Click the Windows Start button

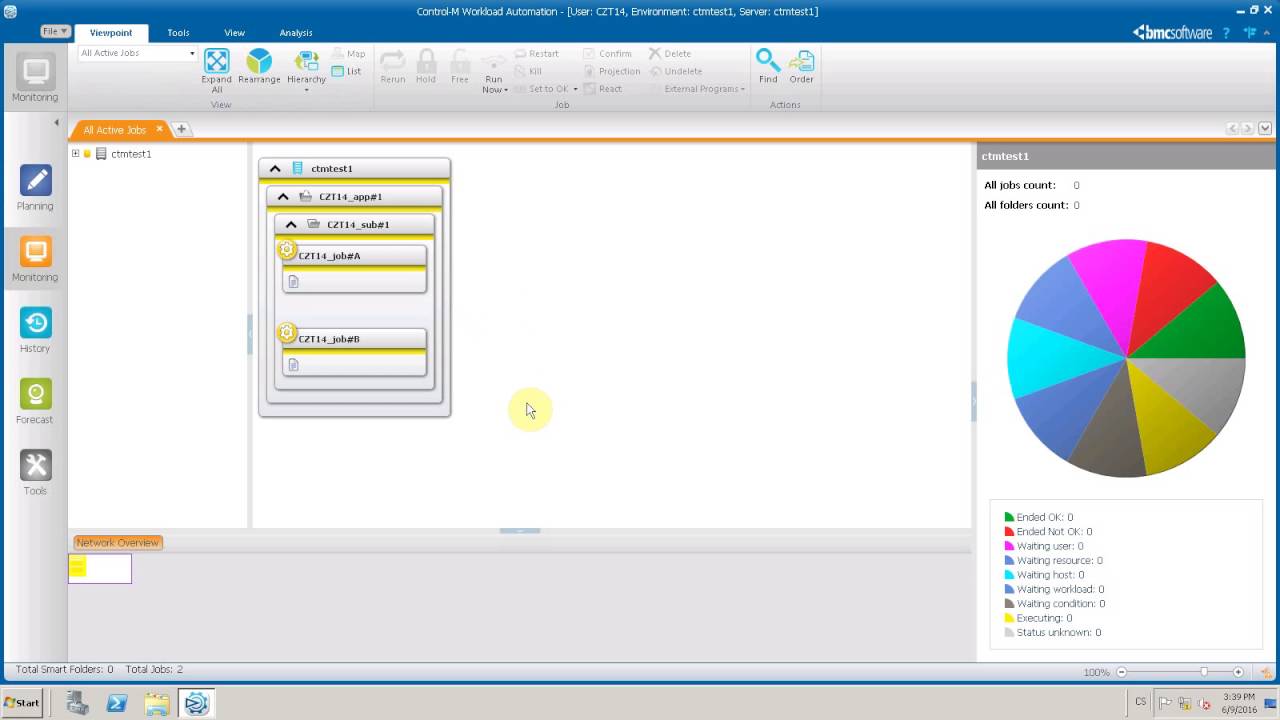(x=21, y=703)
